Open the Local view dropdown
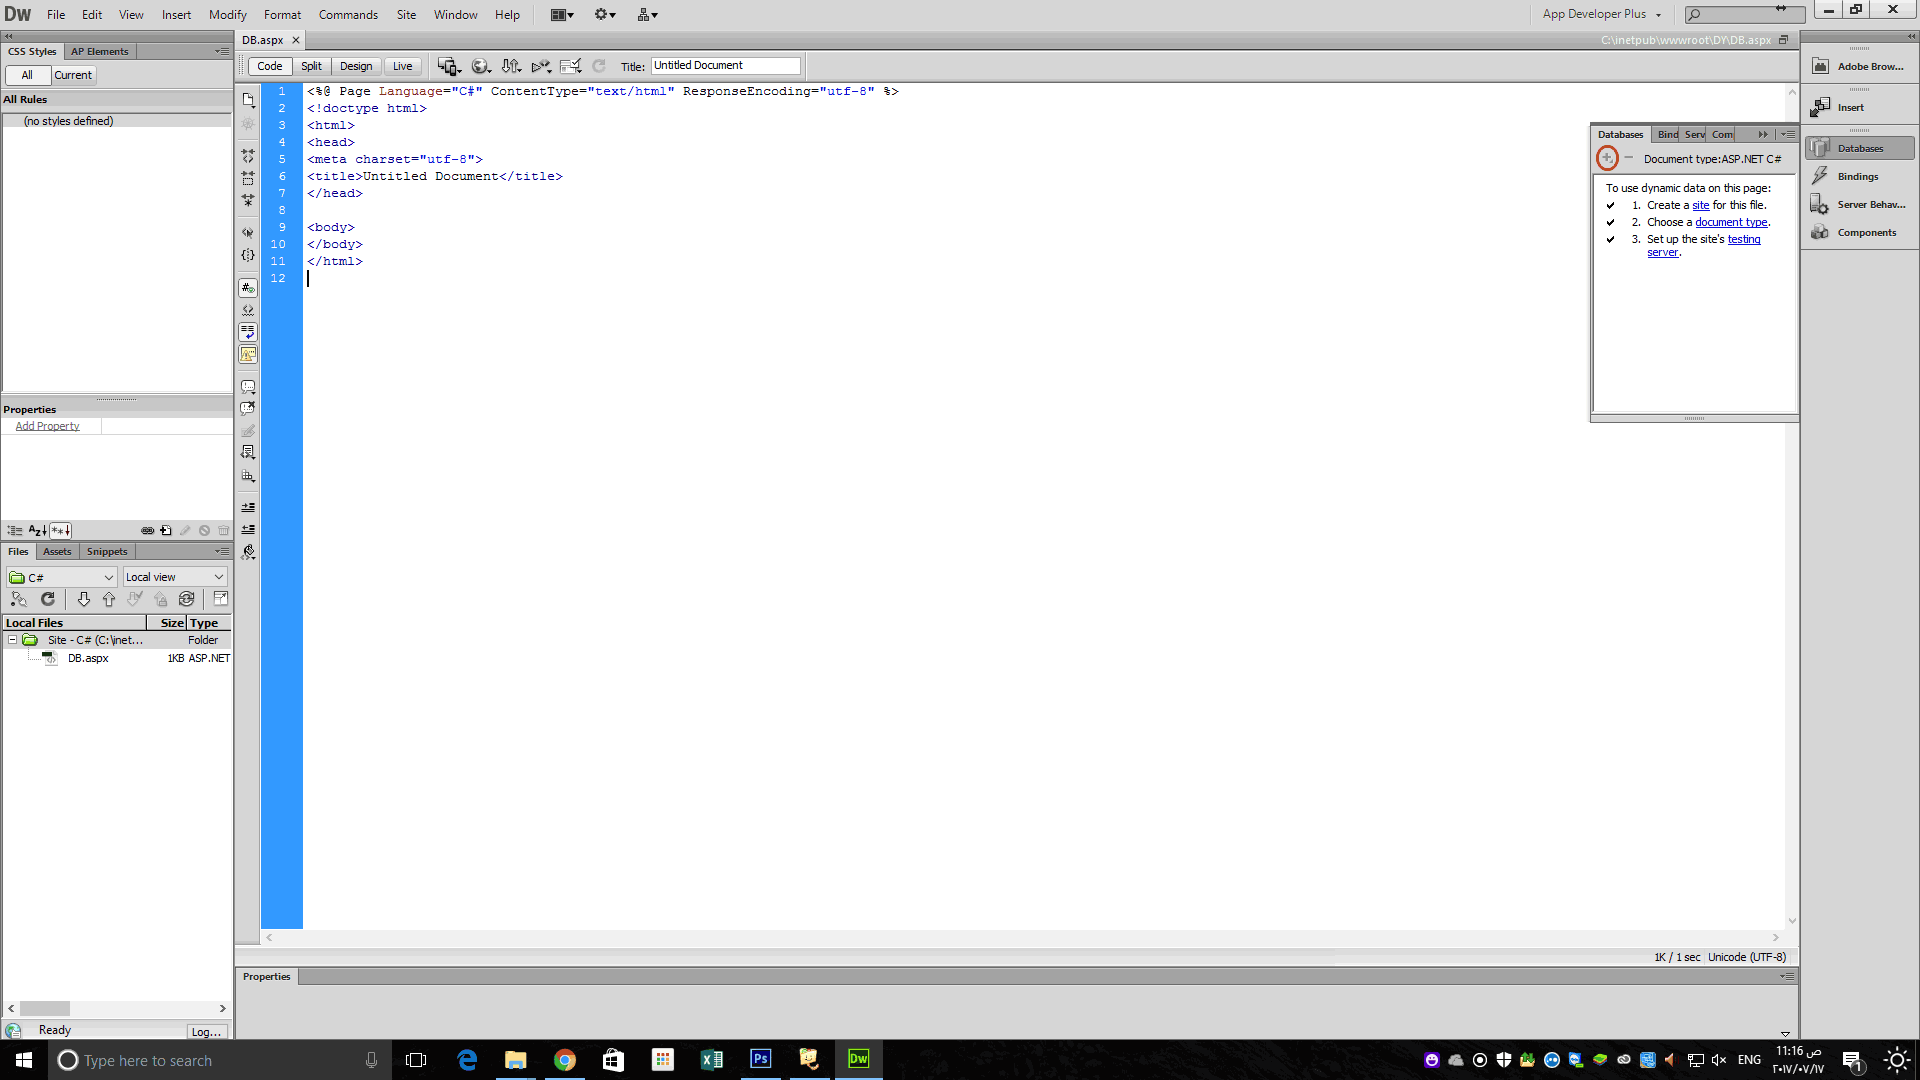This screenshot has height=1080, width=1920. [x=175, y=577]
